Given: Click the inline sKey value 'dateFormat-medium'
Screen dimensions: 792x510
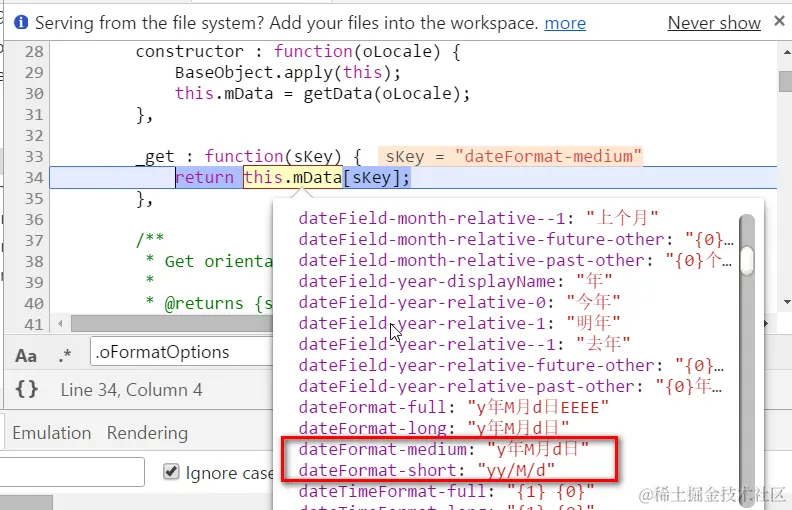Looking at the screenshot, I should pyautogui.click(x=548, y=157).
